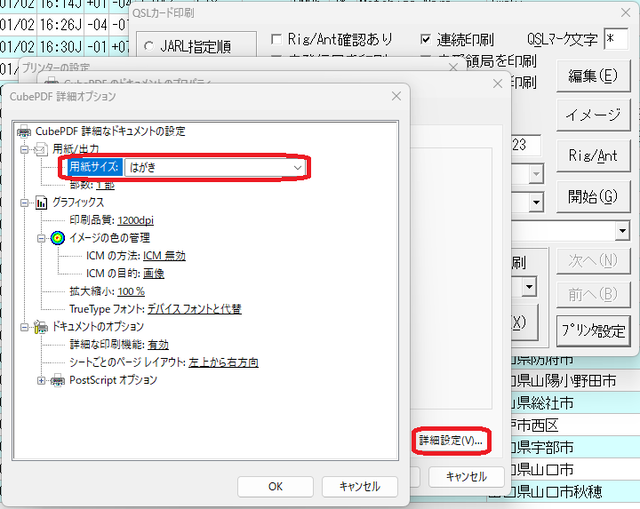640x509 pixels.
Task: Collapse the 用紙/出力 tree node
Action: click(24, 149)
